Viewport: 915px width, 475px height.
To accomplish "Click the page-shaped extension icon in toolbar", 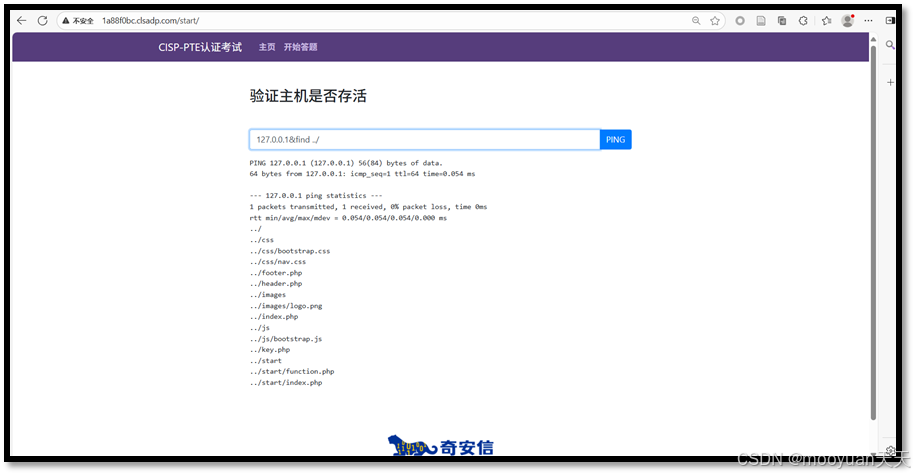I will coord(761,20).
